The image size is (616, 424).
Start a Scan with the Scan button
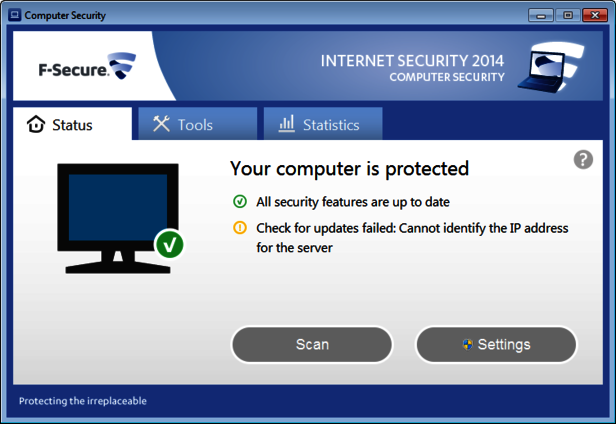point(312,344)
